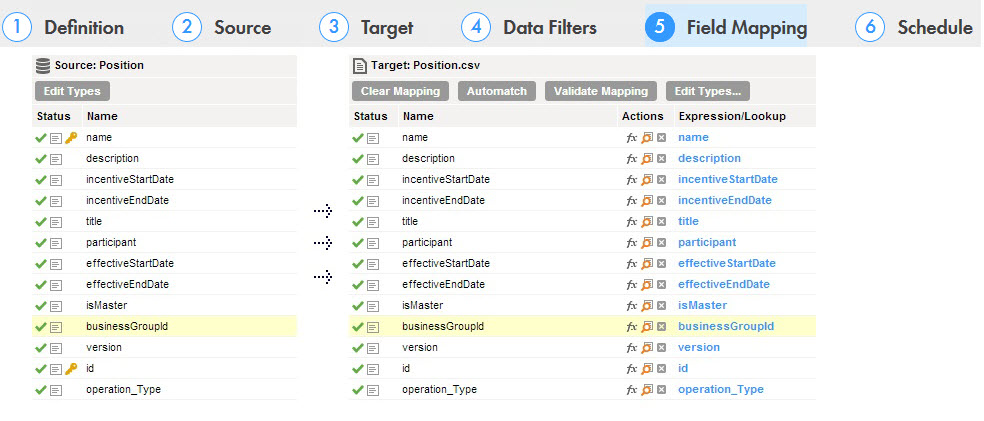Open the Data Filters step
Image resolution: width=984 pixels, height=421 pixels.
529,28
